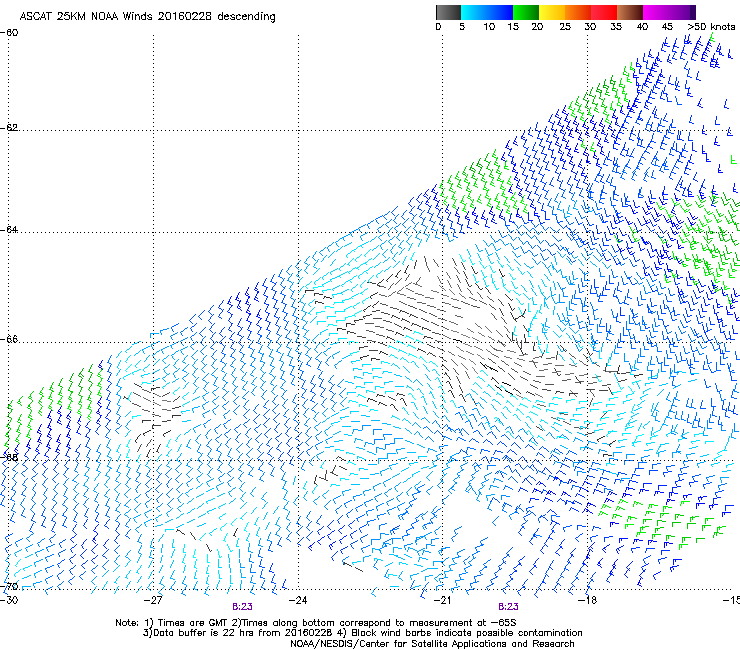
Task: Click the chart title 'ASCAT 25KM NOAA Winds 20160228 descending'
Action: (147, 17)
